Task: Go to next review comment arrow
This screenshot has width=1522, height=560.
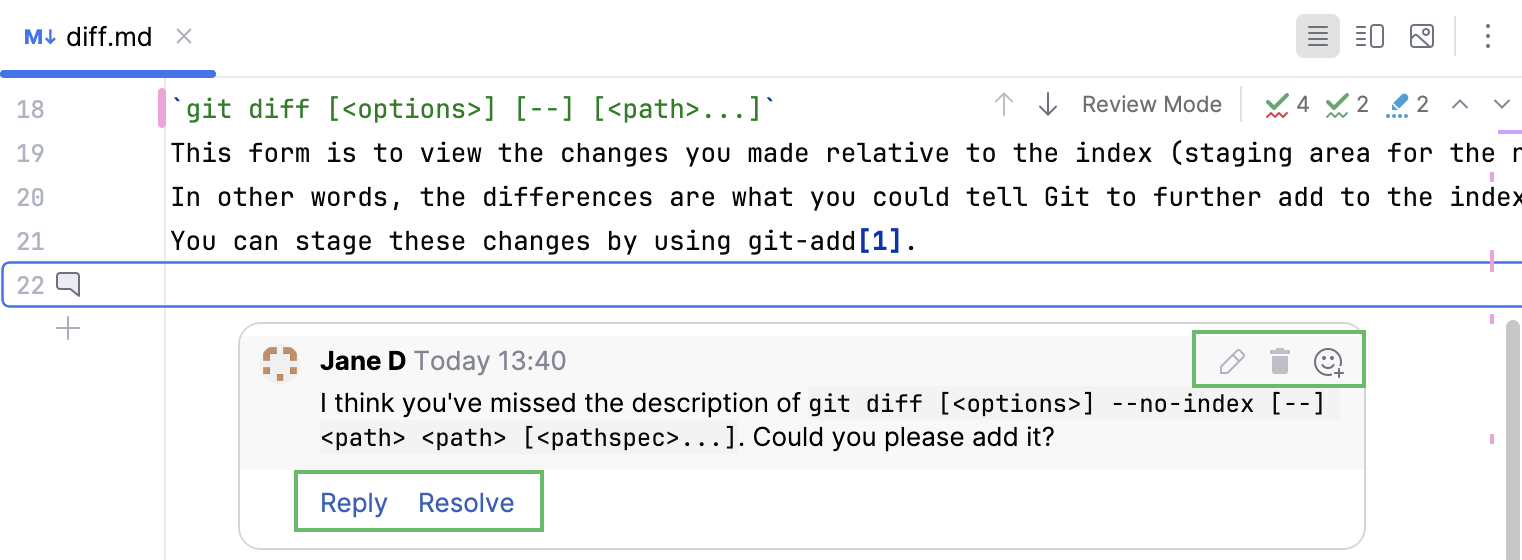Action: (1048, 104)
